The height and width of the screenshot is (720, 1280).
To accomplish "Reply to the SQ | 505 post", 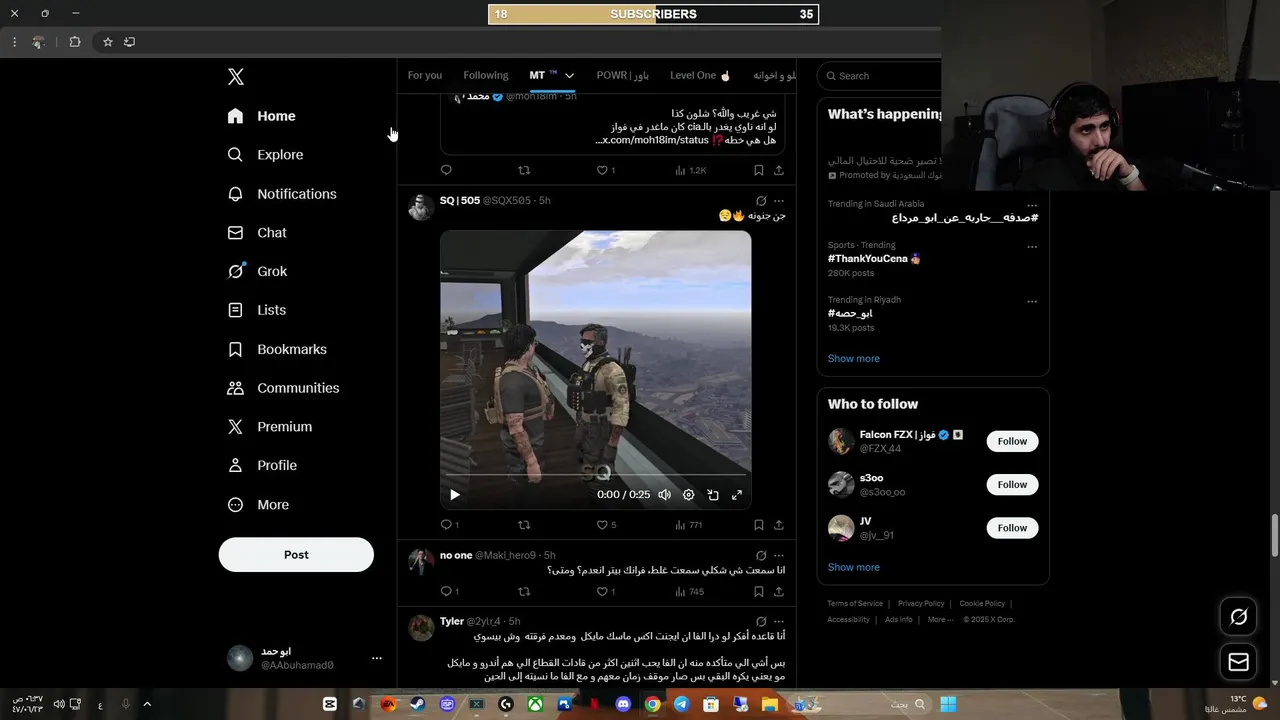I will 446,525.
